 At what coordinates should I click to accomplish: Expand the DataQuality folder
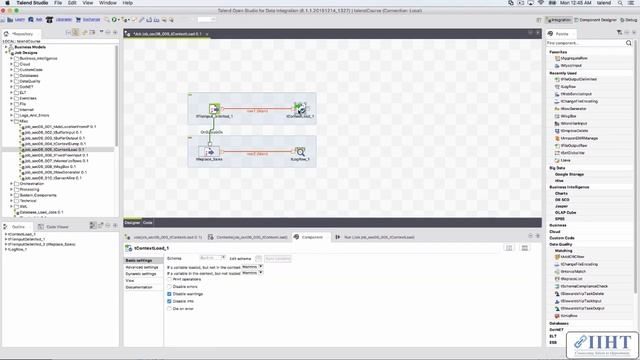pyautogui.click(x=11, y=81)
